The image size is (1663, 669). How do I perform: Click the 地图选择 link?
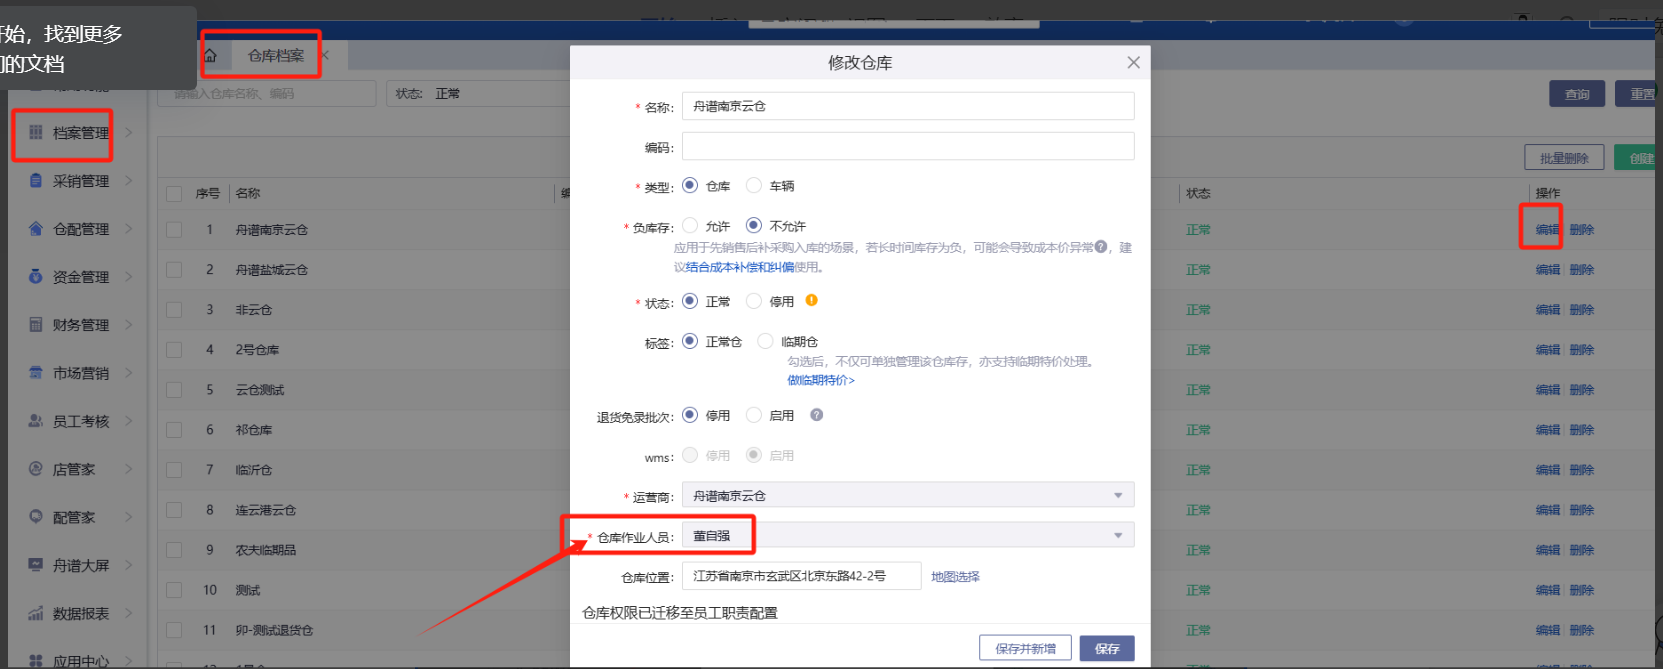coord(955,577)
